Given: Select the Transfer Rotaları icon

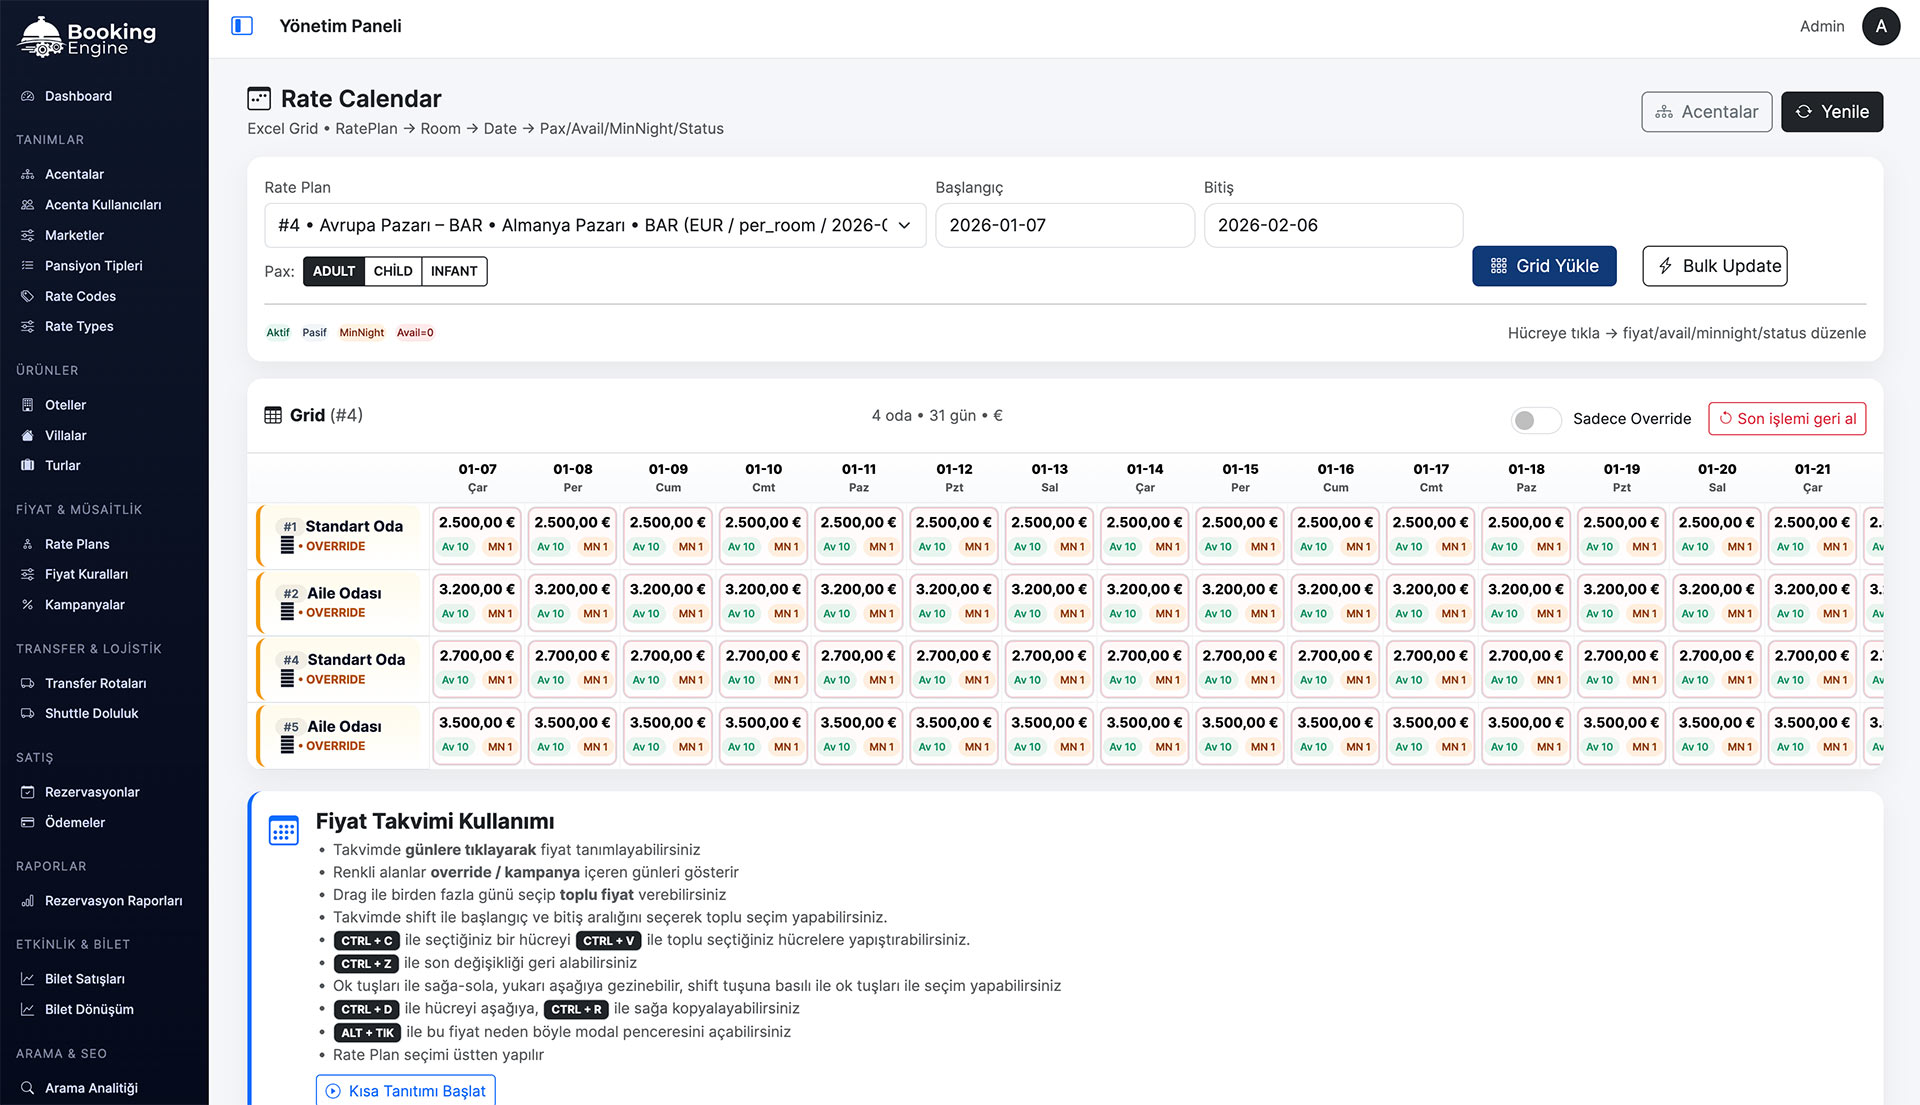Looking at the screenshot, I should (26, 683).
